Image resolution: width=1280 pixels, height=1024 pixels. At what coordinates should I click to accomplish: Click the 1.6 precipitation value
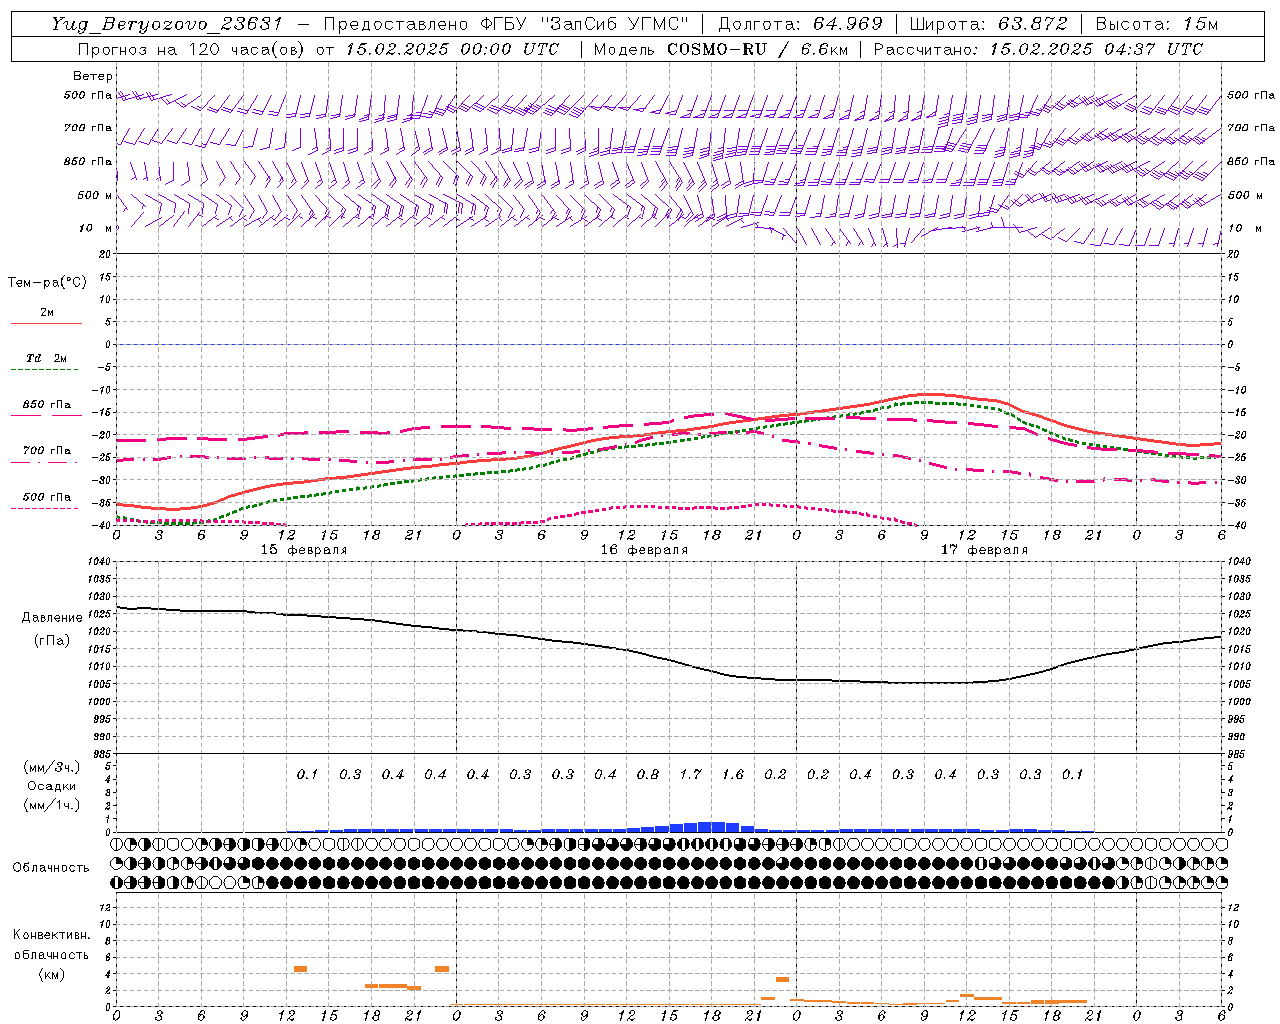pyautogui.click(x=733, y=774)
